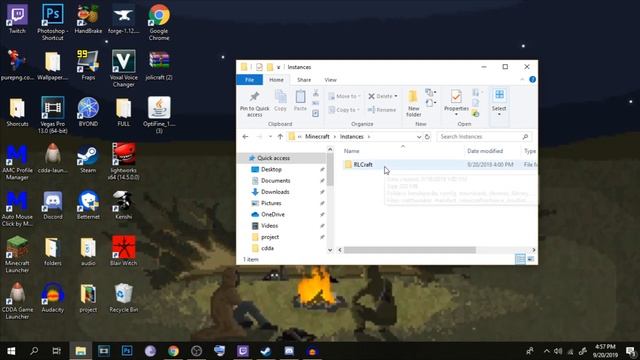The height and width of the screenshot is (360, 640).
Task: Click navigation pane scroll down arrow
Action: [x=330, y=250]
